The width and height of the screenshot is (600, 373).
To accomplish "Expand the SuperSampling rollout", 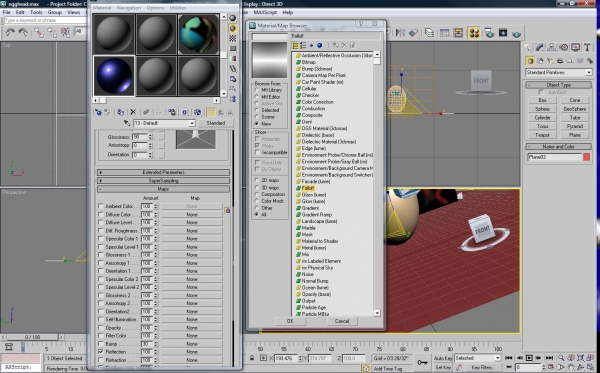I will [163, 181].
